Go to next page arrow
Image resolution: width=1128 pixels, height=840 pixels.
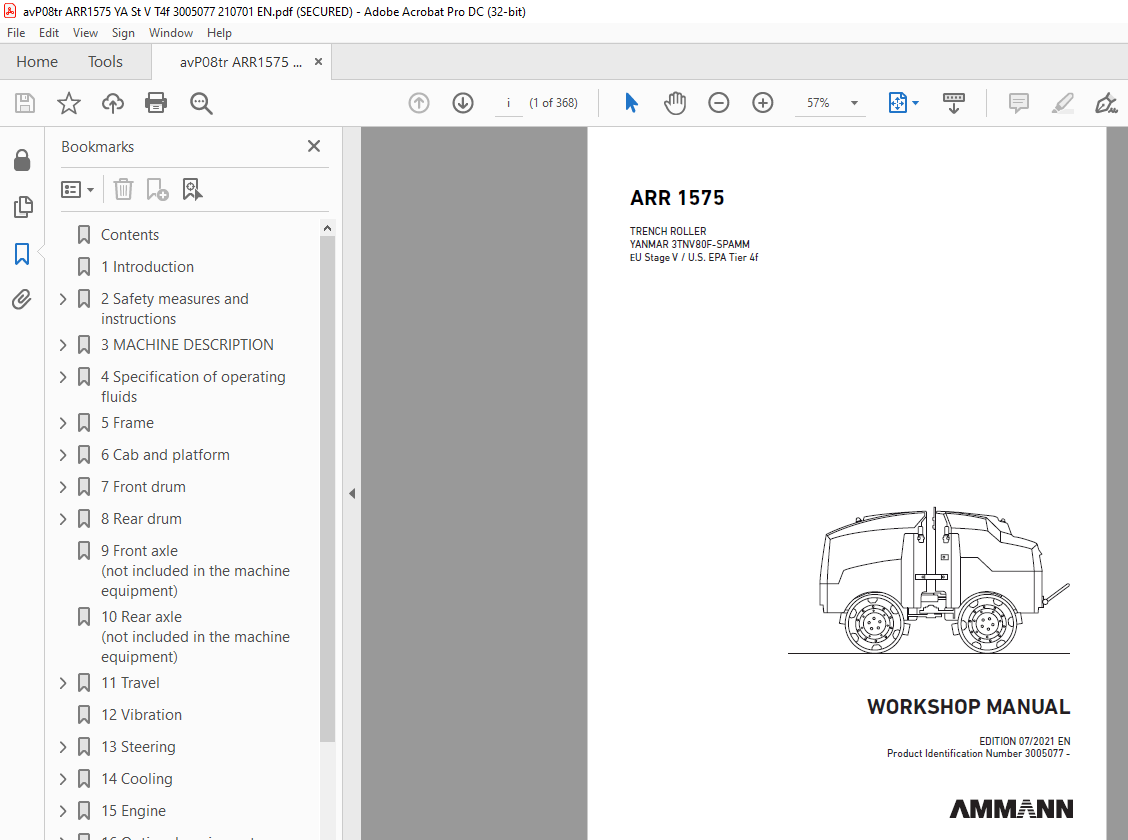463,103
